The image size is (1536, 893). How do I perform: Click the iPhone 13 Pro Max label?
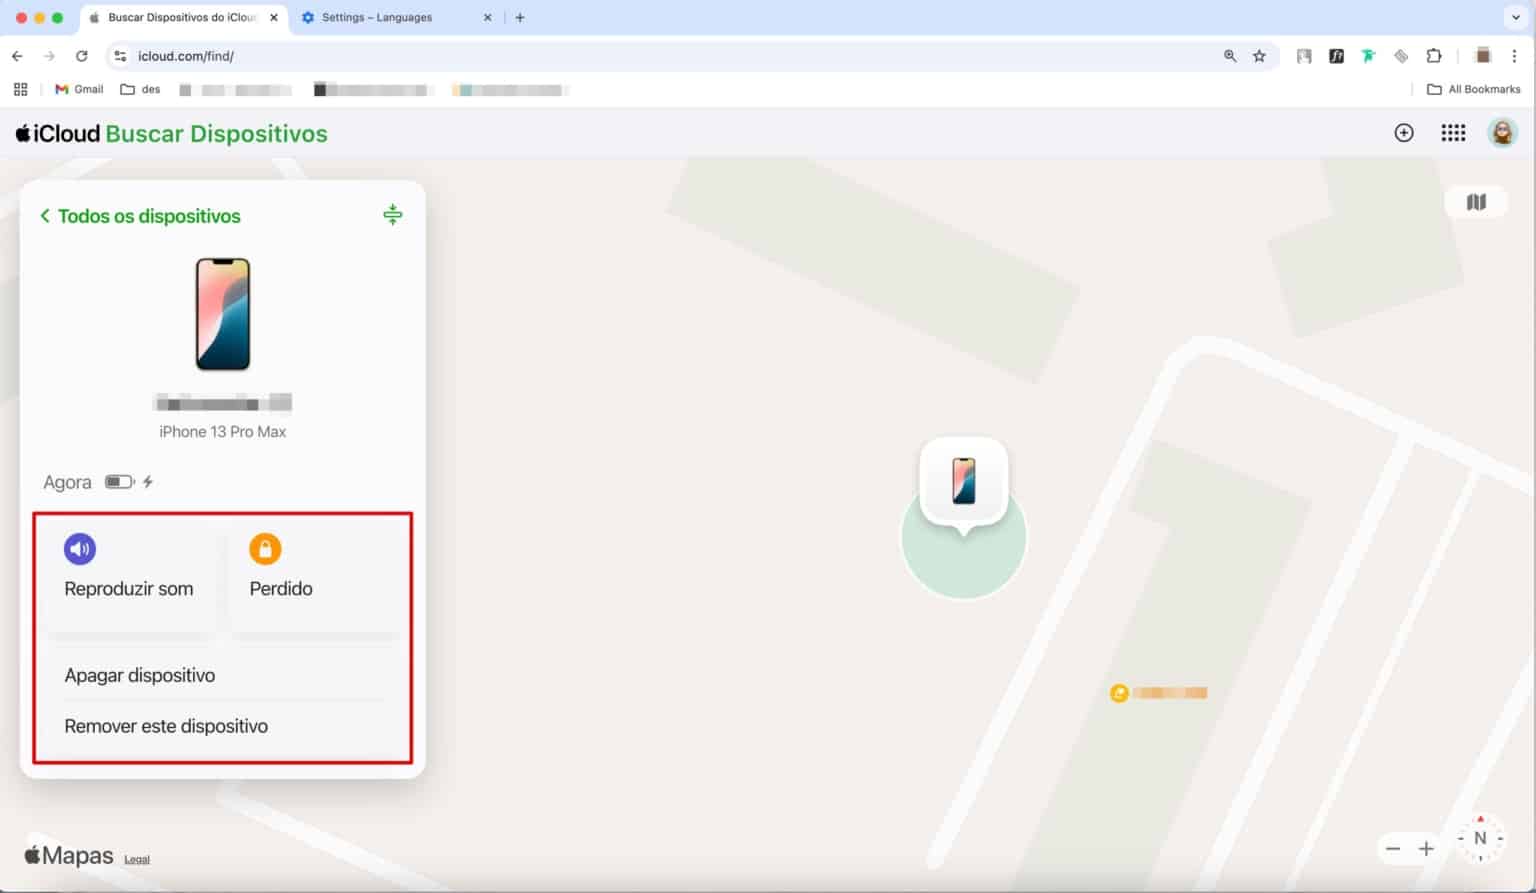click(222, 432)
